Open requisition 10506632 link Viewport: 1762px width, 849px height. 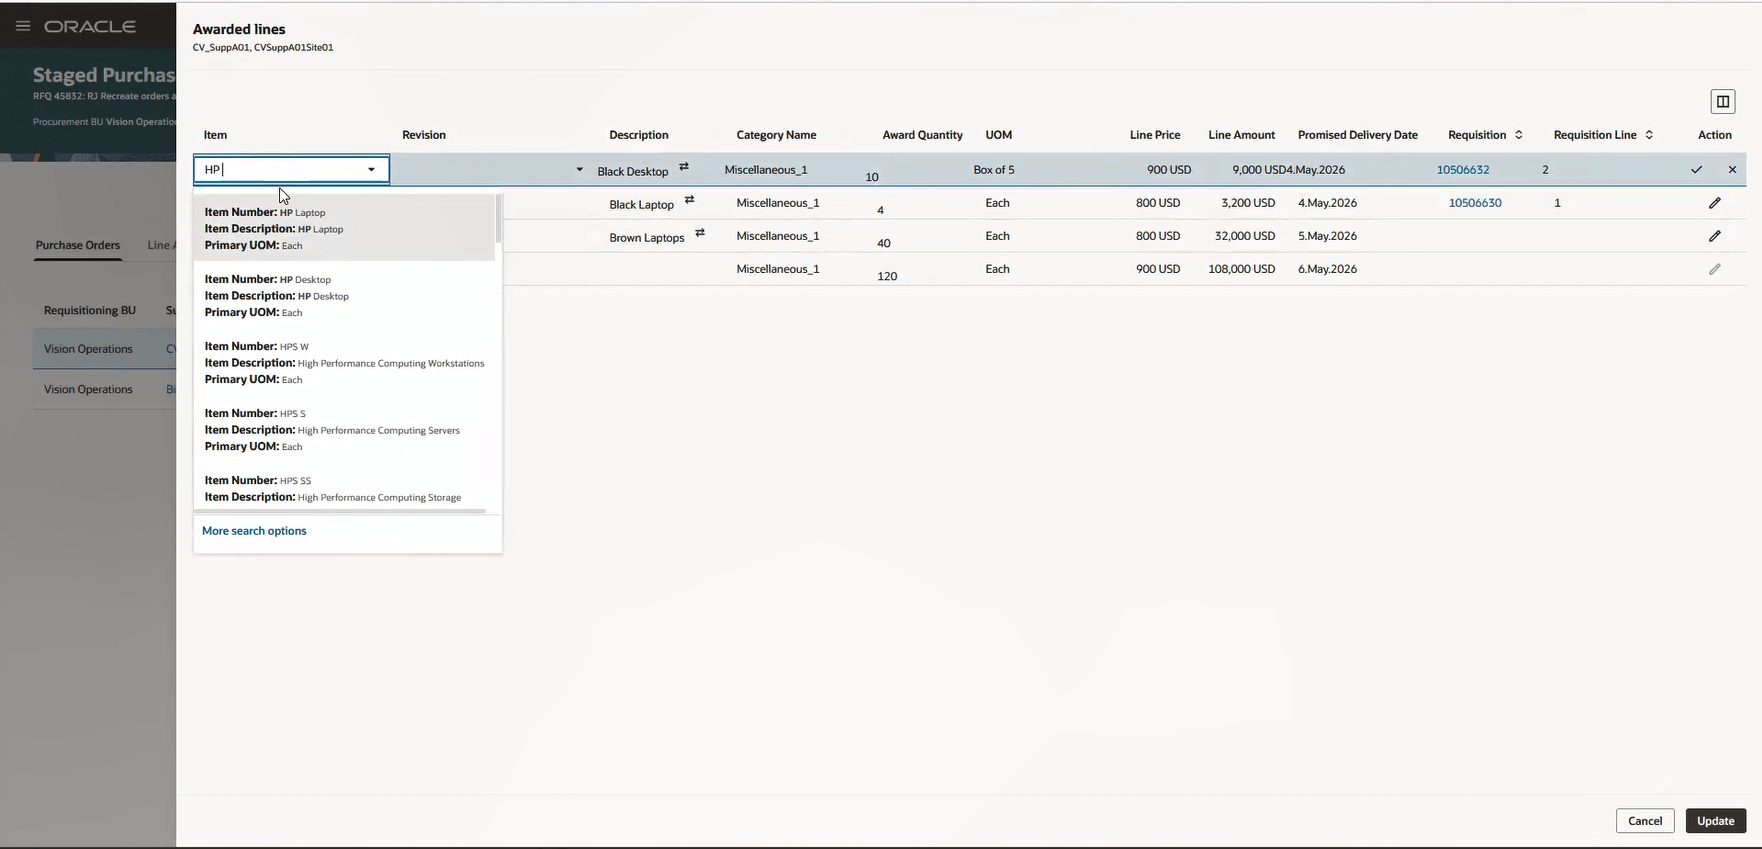1463,170
